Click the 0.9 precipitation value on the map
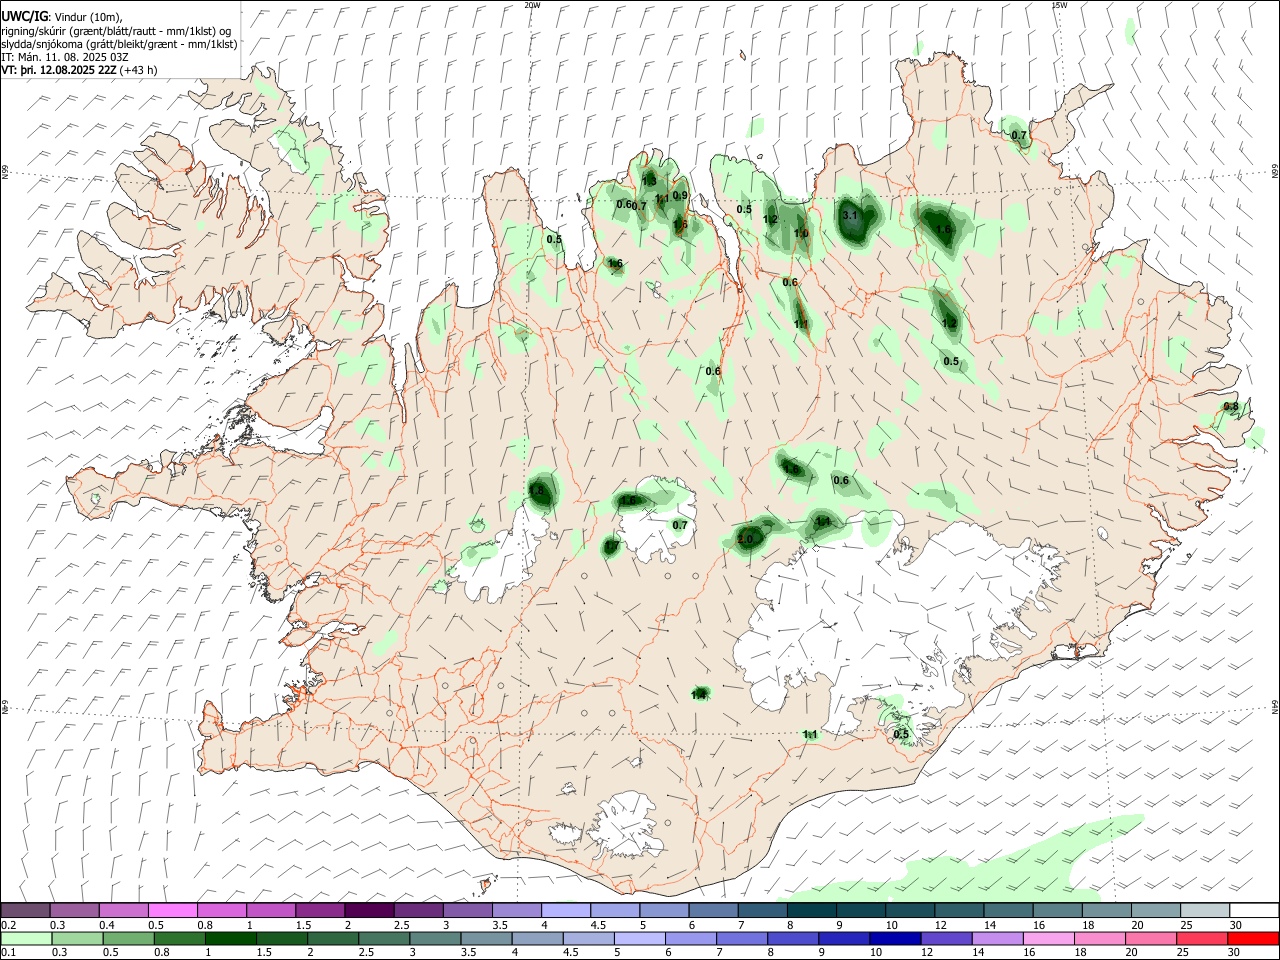The image size is (1280, 960). tap(680, 196)
